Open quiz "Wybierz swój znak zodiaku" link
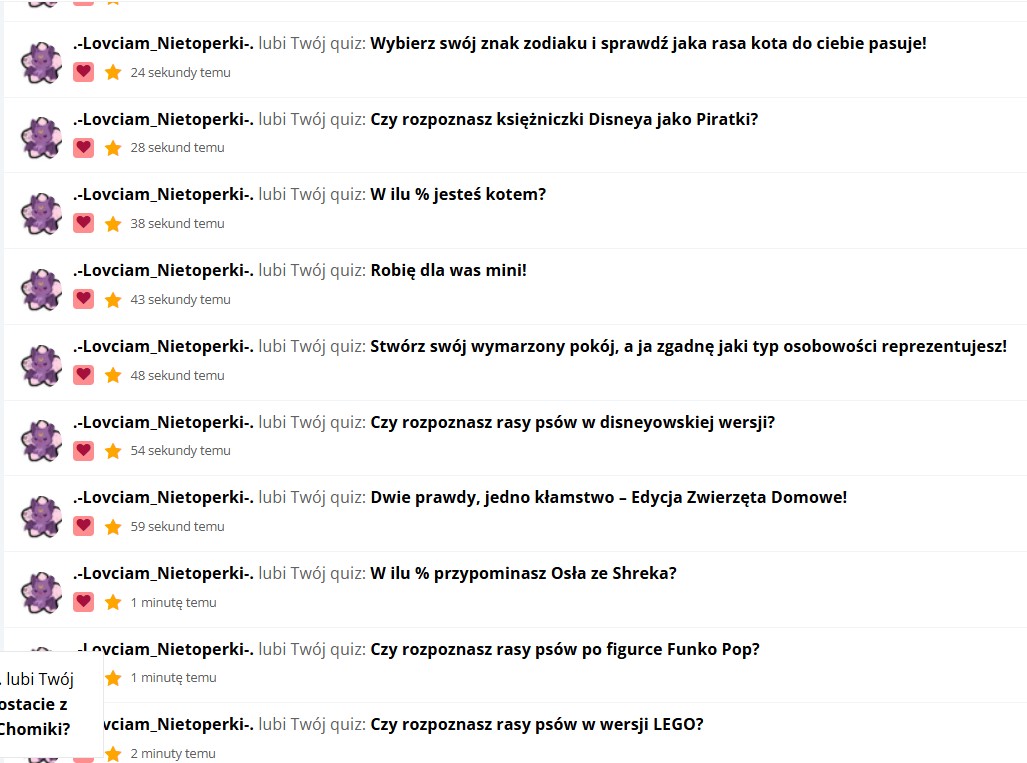Image resolution: width=1027 pixels, height=763 pixels. (648, 44)
